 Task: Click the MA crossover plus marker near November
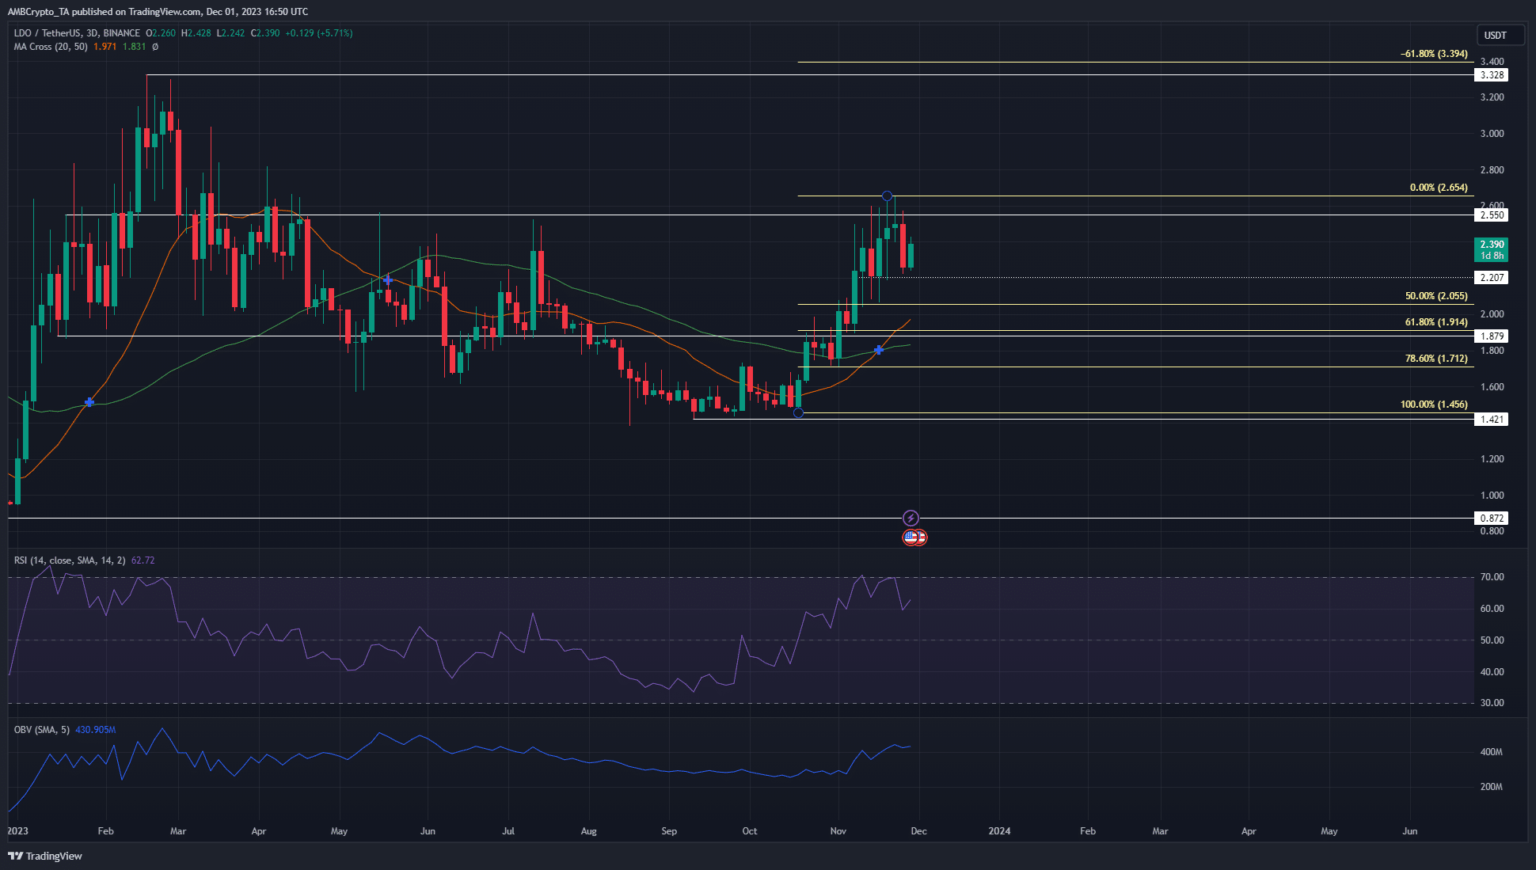[x=879, y=350]
